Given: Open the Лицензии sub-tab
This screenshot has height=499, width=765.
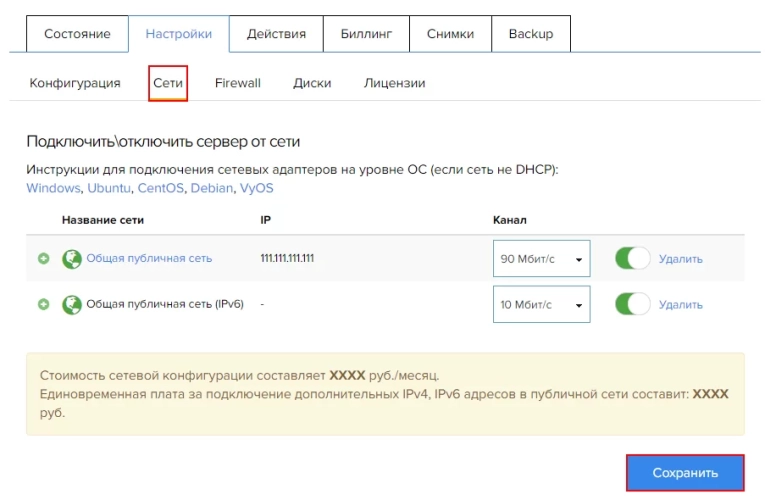Looking at the screenshot, I should (x=394, y=83).
